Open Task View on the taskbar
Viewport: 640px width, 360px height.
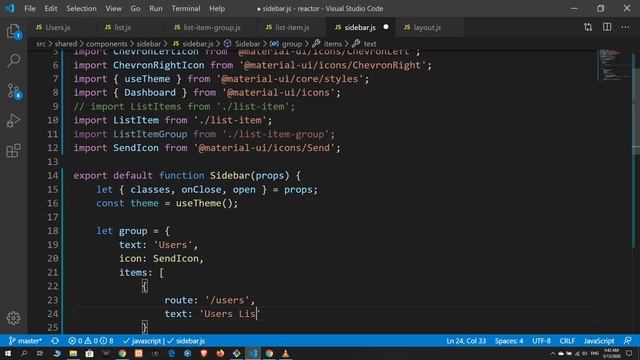tap(40, 353)
